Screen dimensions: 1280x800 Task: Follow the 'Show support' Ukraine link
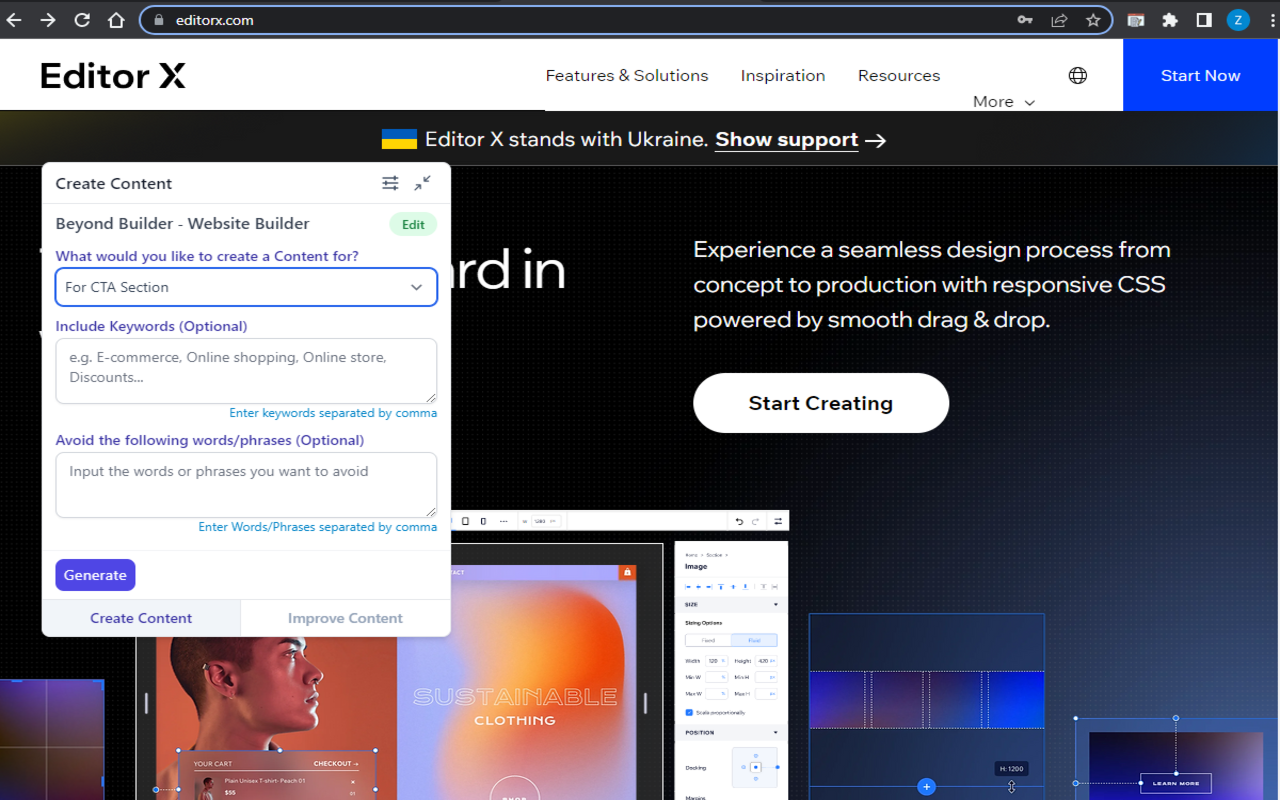pos(786,140)
